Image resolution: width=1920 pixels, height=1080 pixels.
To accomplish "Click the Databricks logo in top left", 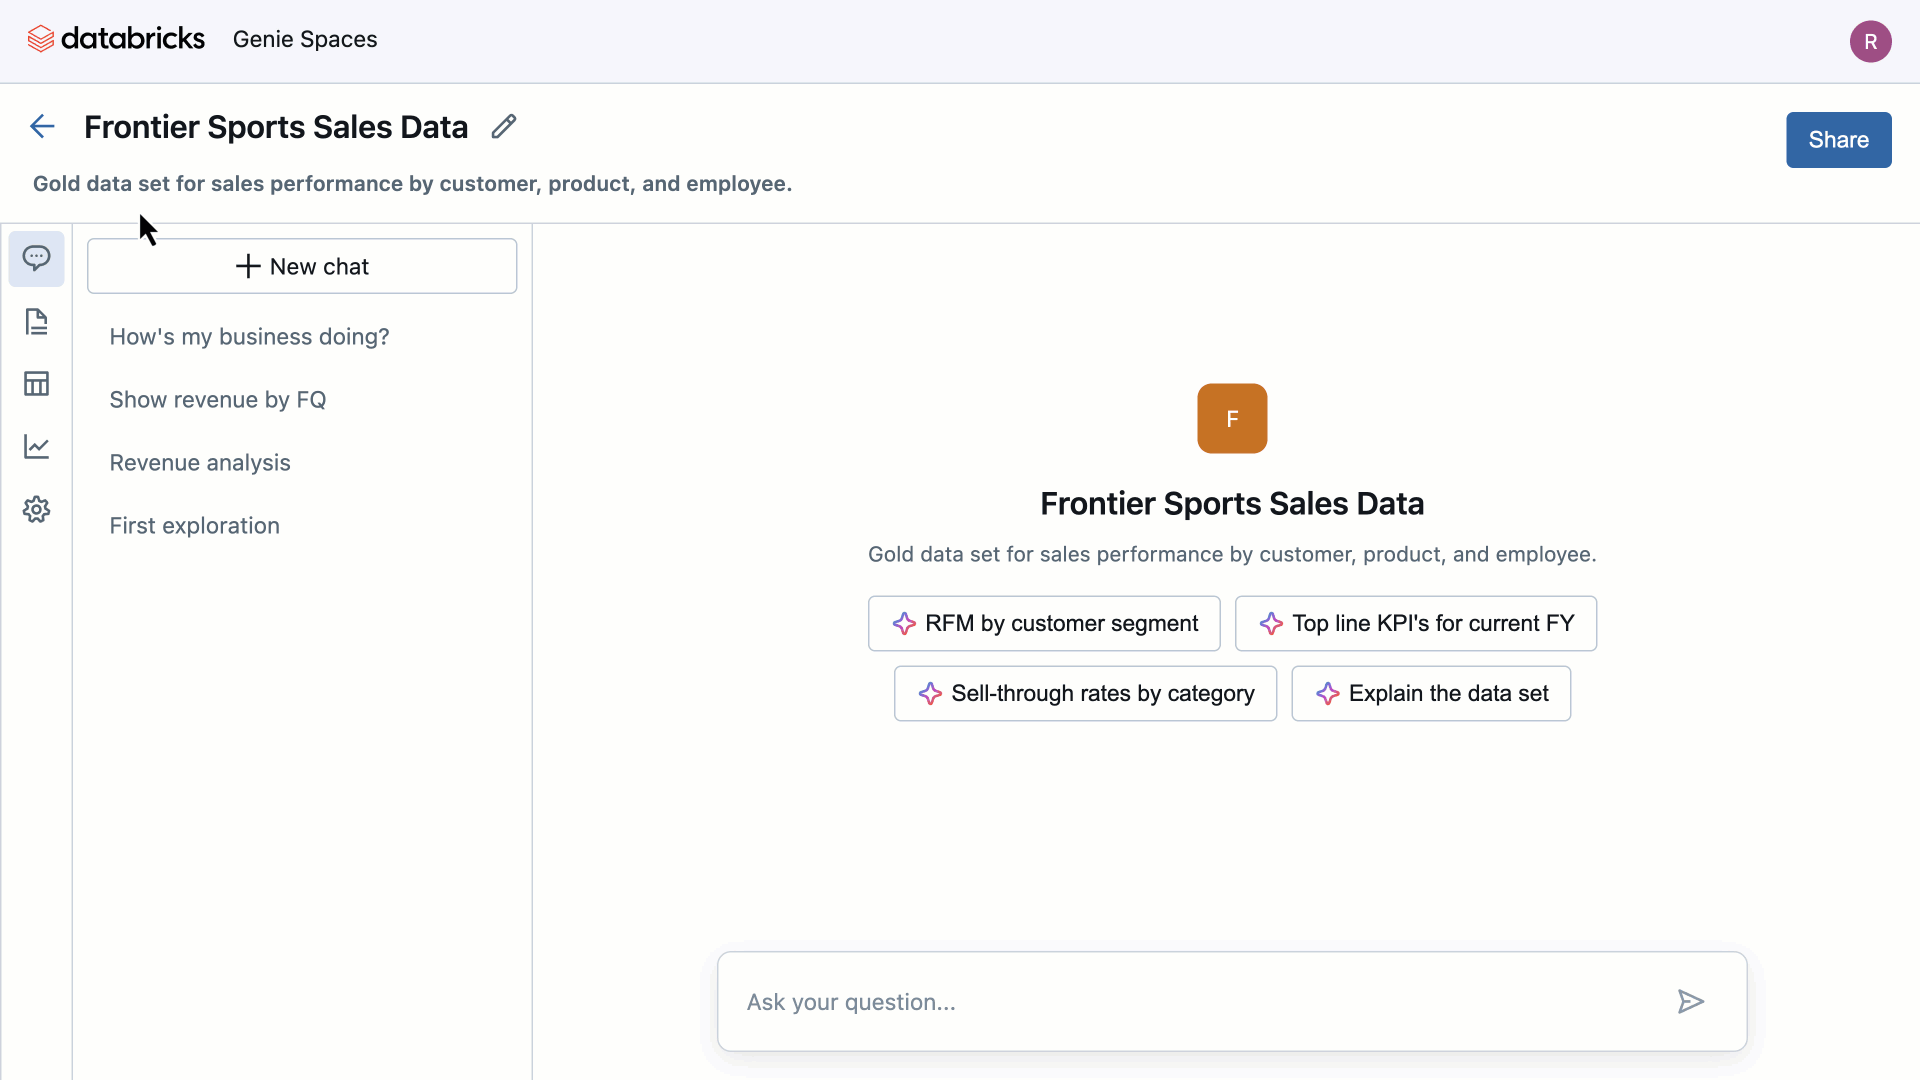I will 40,38.
